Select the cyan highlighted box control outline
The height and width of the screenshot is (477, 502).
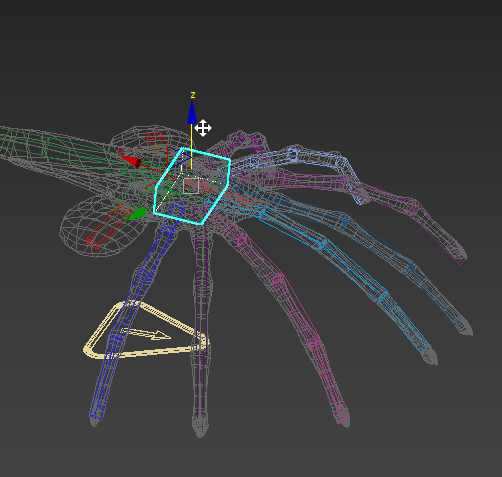[x=192, y=186]
